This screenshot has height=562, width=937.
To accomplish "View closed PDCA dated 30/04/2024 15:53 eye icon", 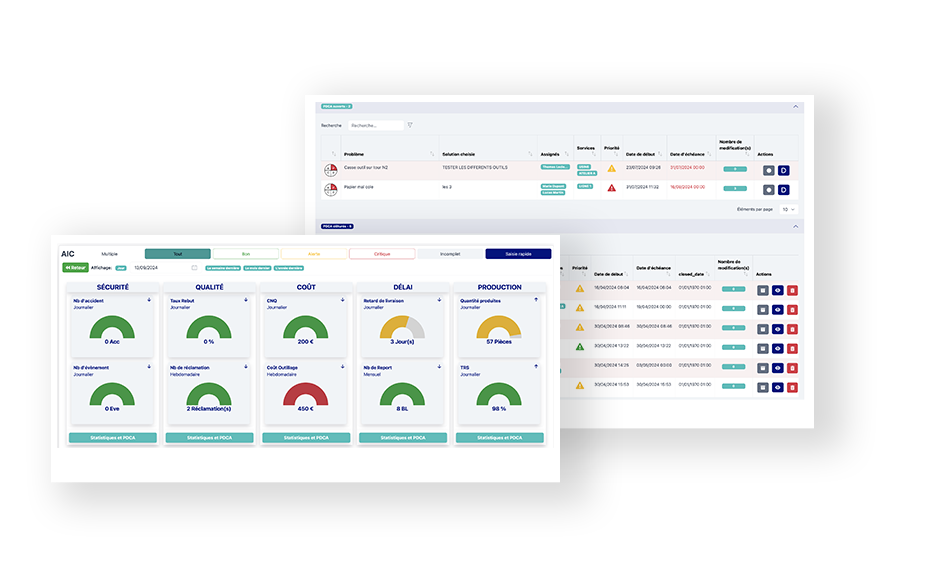I will tap(777, 387).
